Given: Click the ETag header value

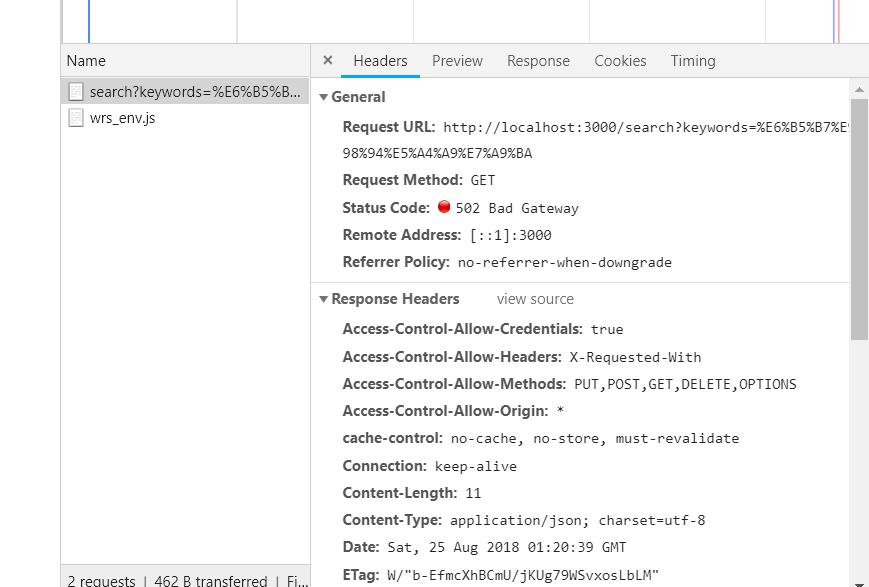Looking at the screenshot, I should click(x=523, y=575).
